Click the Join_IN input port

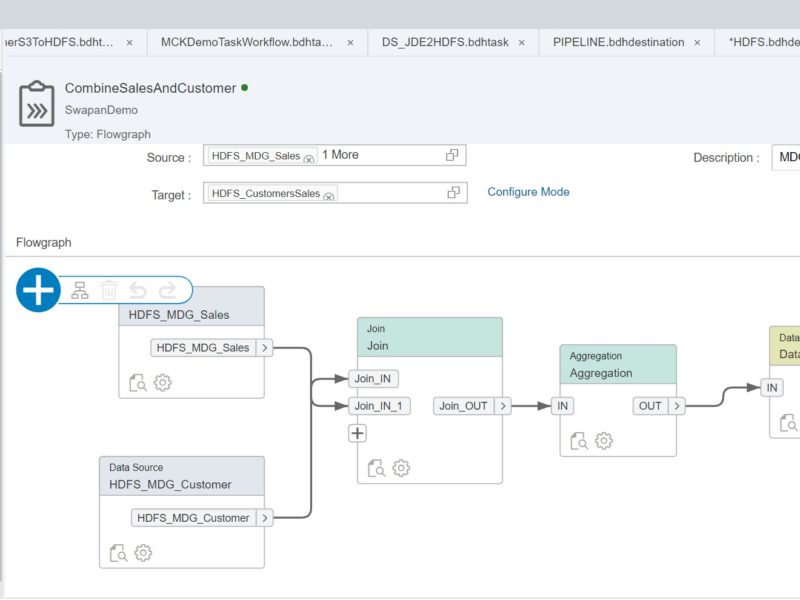[x=373, y=379]
